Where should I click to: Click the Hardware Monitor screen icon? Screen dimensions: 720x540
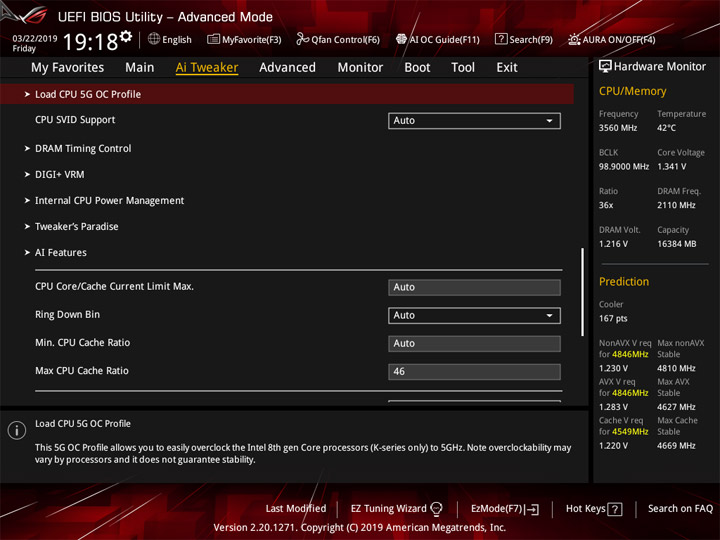[605, 67]
